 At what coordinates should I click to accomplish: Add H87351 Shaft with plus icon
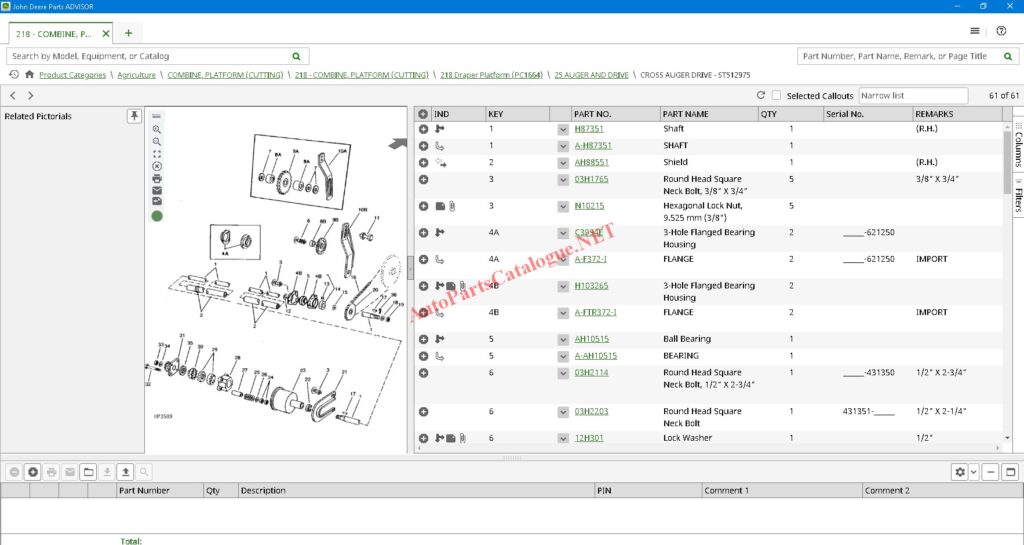coord(424,129)
